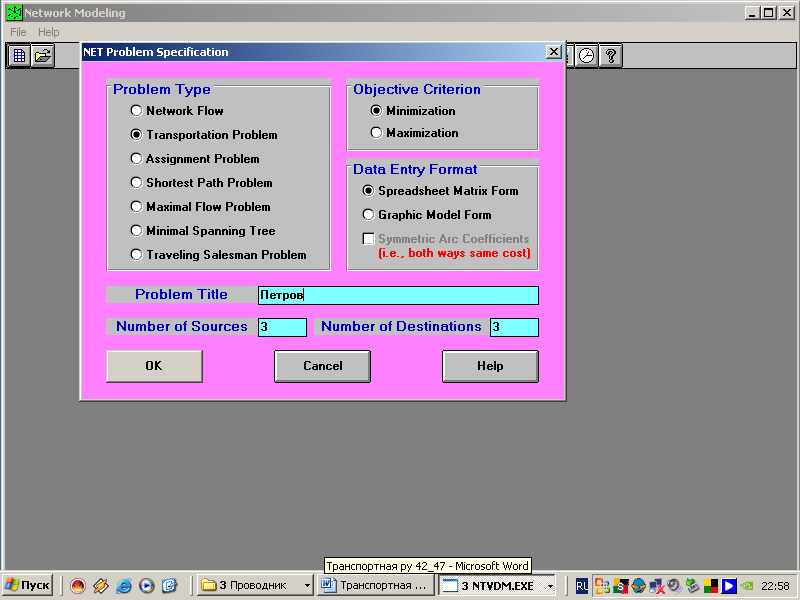Open the Проводник taskbar group dropdown arrow
This screenshot has height=600, width=800.
tap(307, 586)
